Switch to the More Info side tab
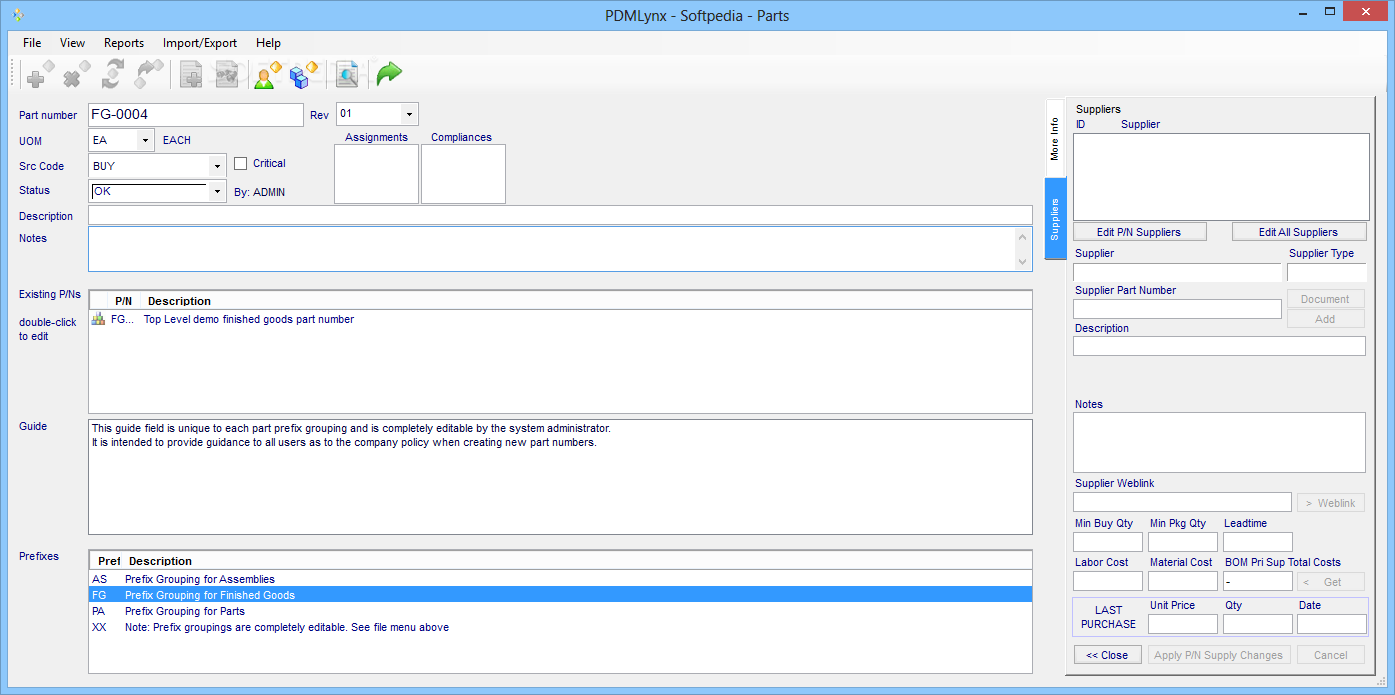Screen dimensions: 1395x695 tap(1055, 139)
